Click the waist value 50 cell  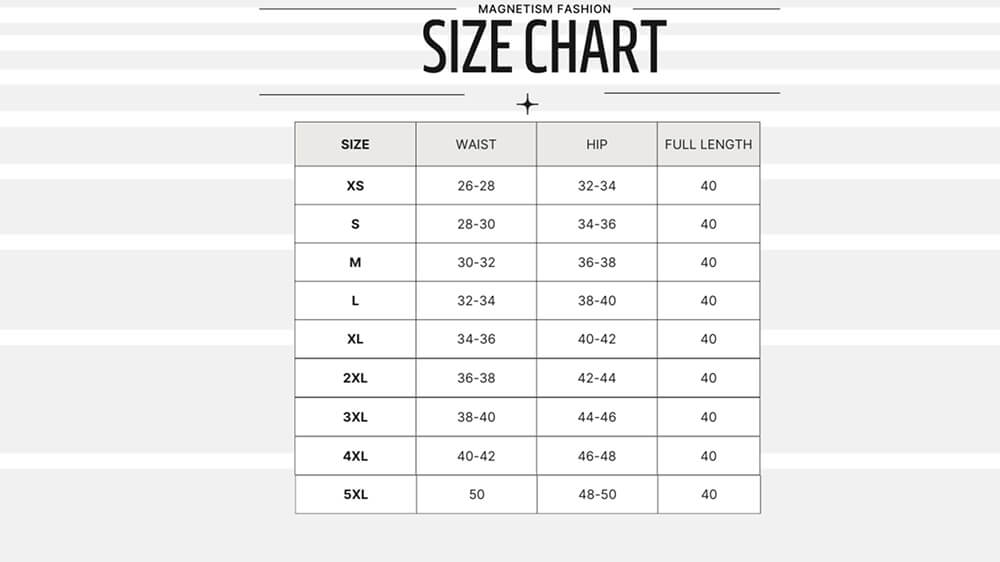pyautogui.click(x=476, y=494)
